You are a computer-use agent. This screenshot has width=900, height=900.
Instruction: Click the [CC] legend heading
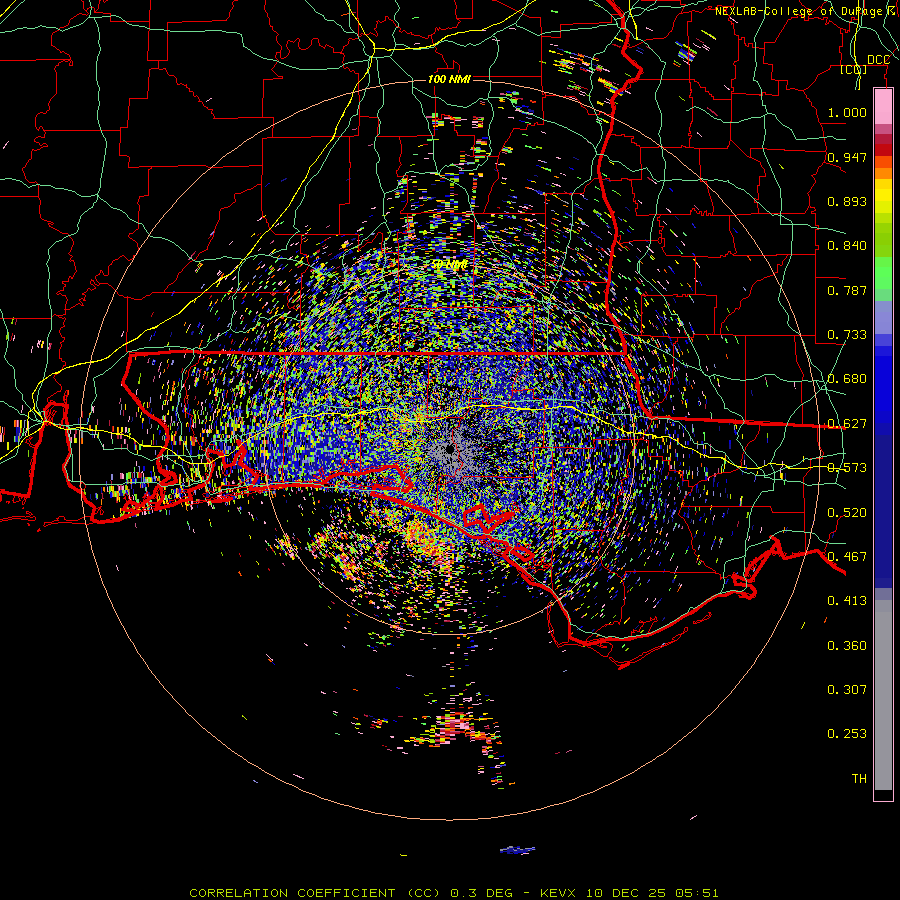(854, 69)
